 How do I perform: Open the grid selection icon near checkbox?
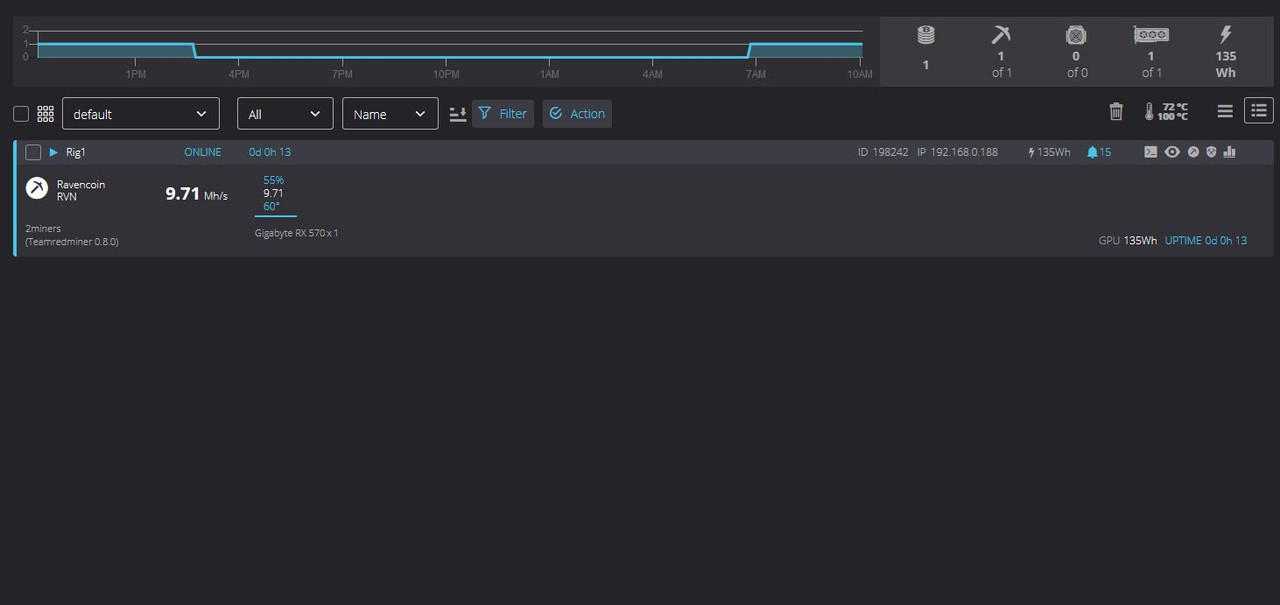click(45, 114)
